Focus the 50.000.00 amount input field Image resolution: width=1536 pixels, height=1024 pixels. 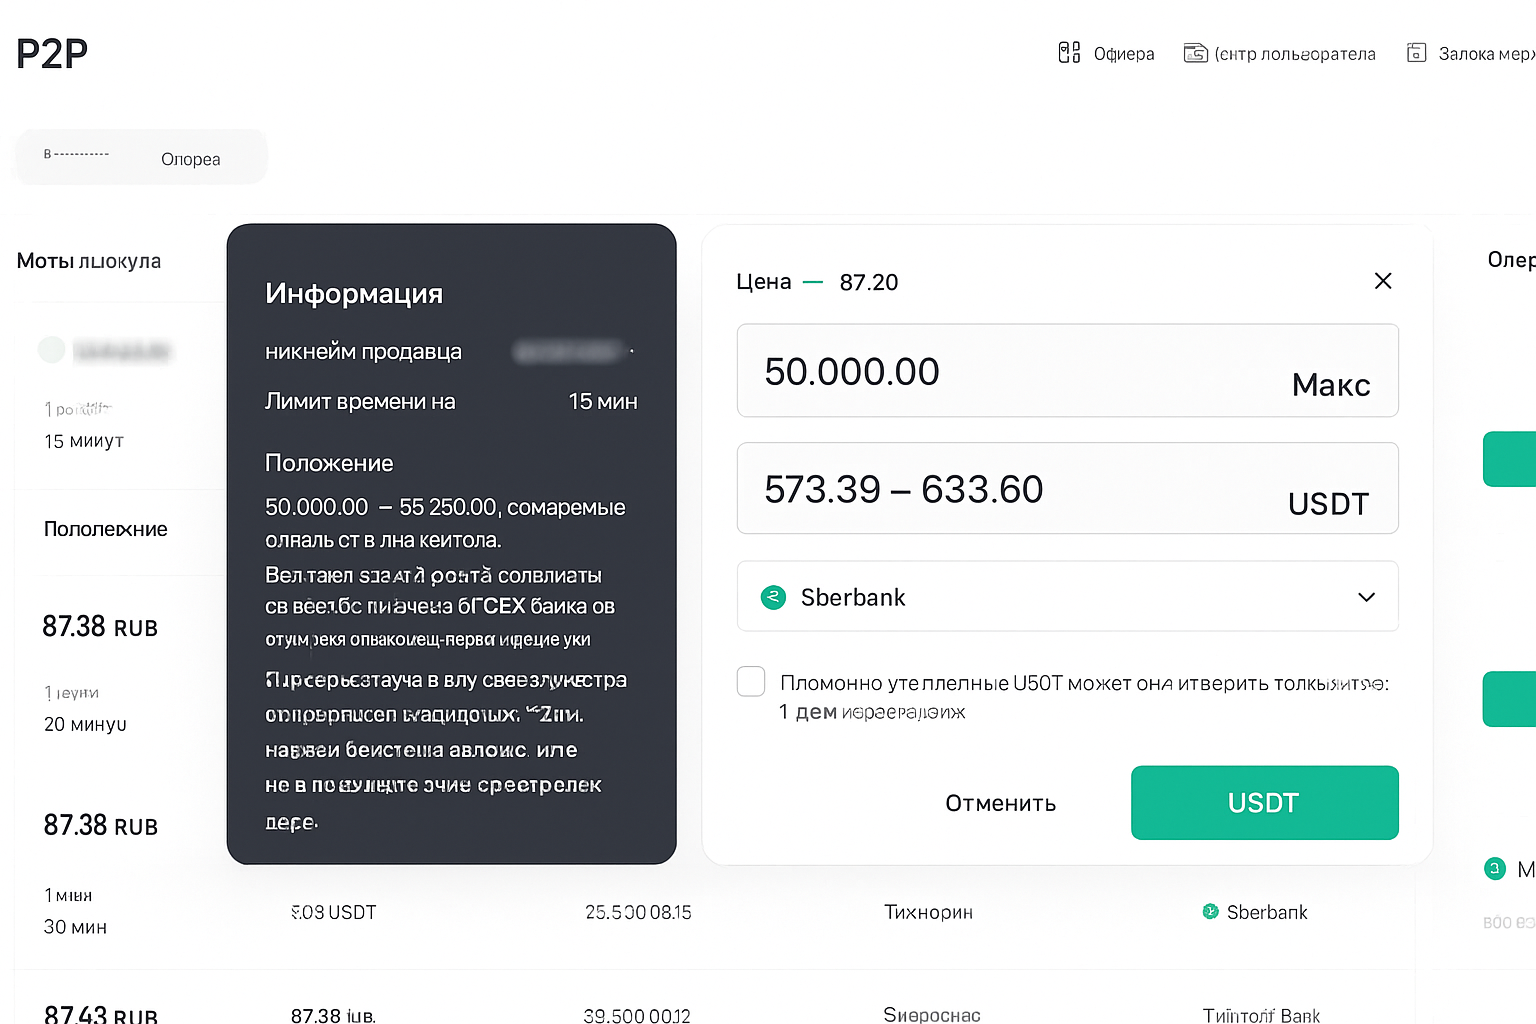click(x=1067, y=370)
